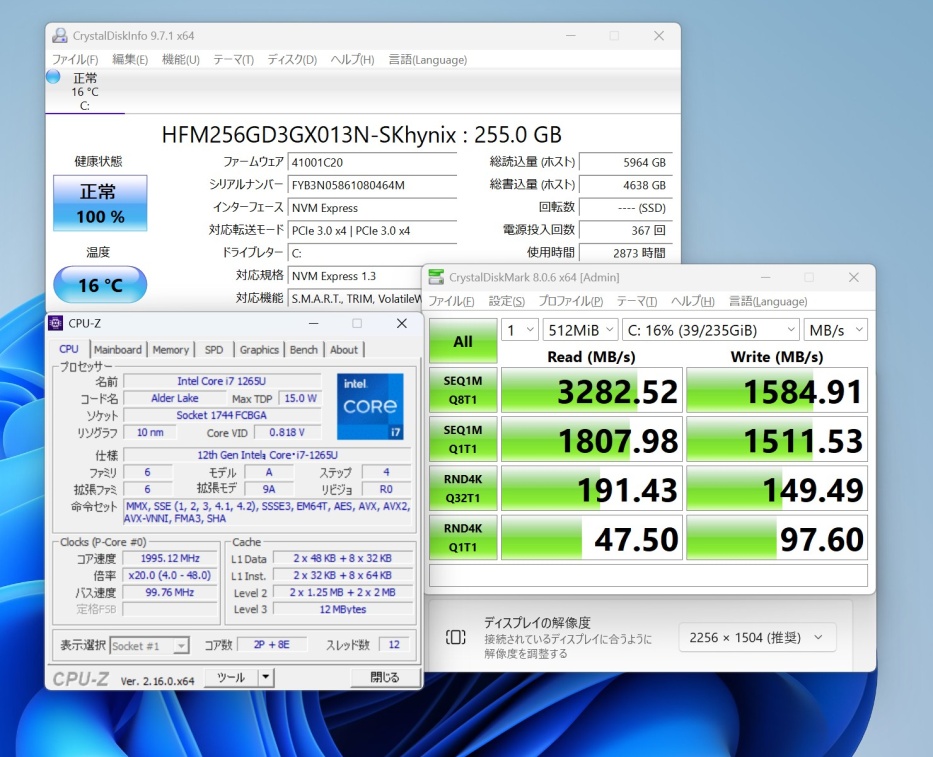Click the CPU-Z title bar icon
This screenshot has height=757, width=933.
(x=56, y=323)
